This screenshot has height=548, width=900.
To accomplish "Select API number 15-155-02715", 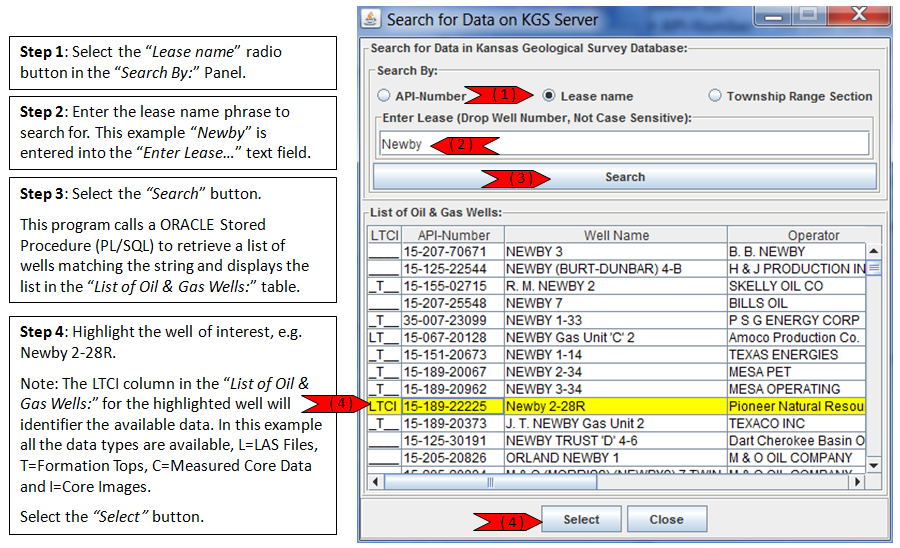I will [453, 286].
